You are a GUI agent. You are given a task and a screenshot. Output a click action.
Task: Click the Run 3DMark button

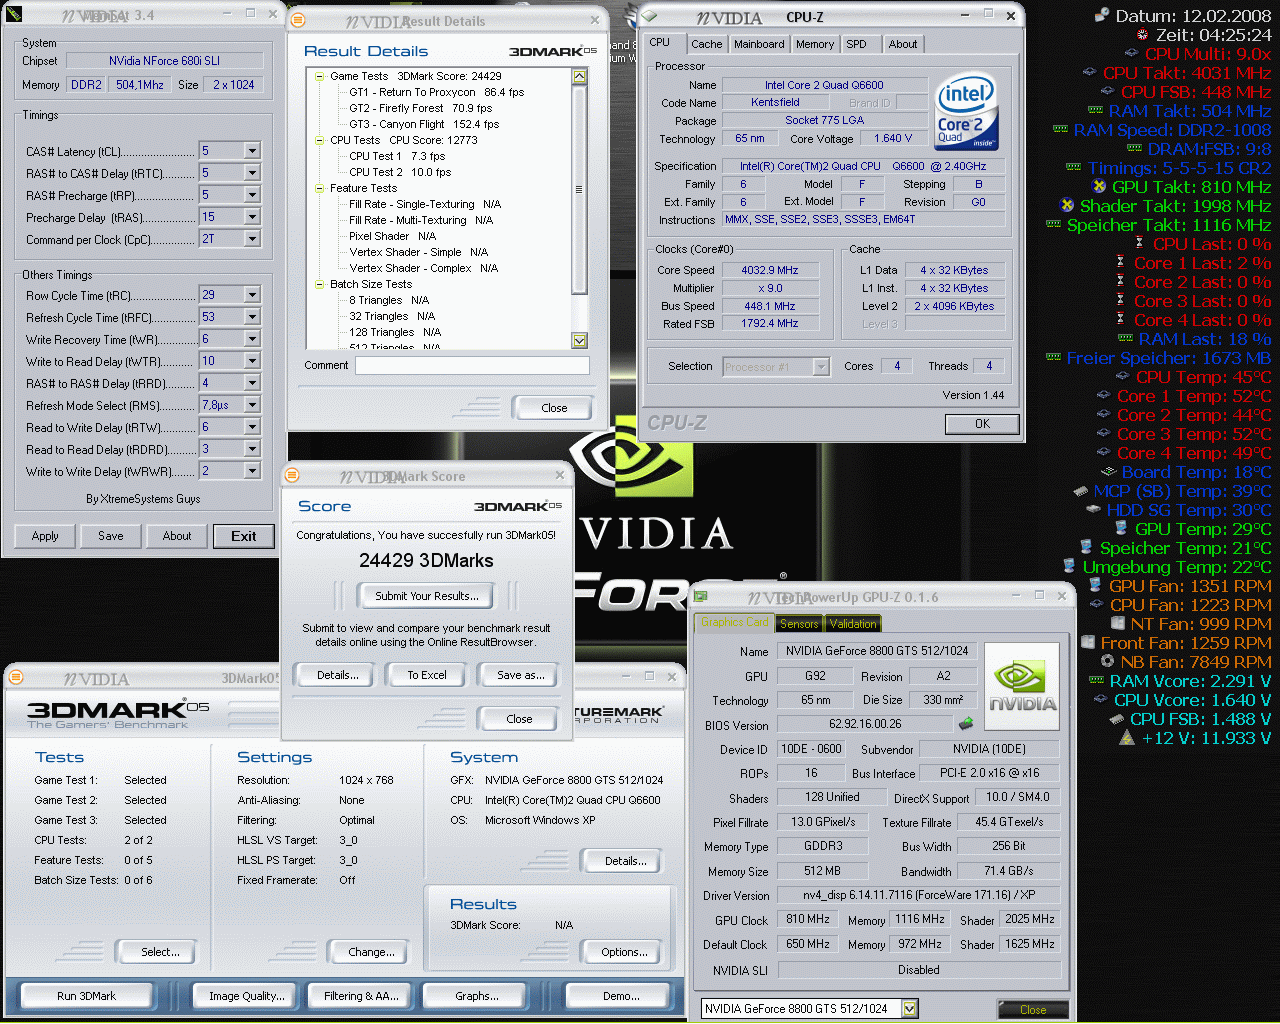tap(87, 996)
